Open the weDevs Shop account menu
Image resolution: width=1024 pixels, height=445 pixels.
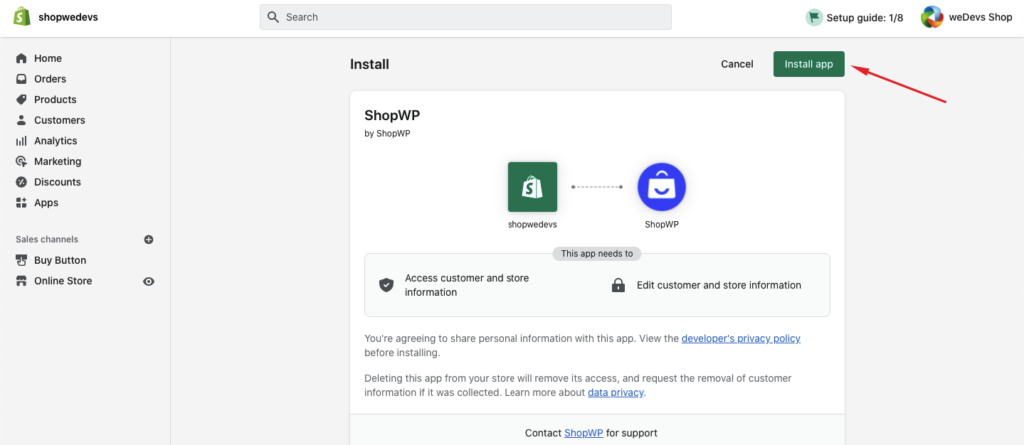(967, 17)
